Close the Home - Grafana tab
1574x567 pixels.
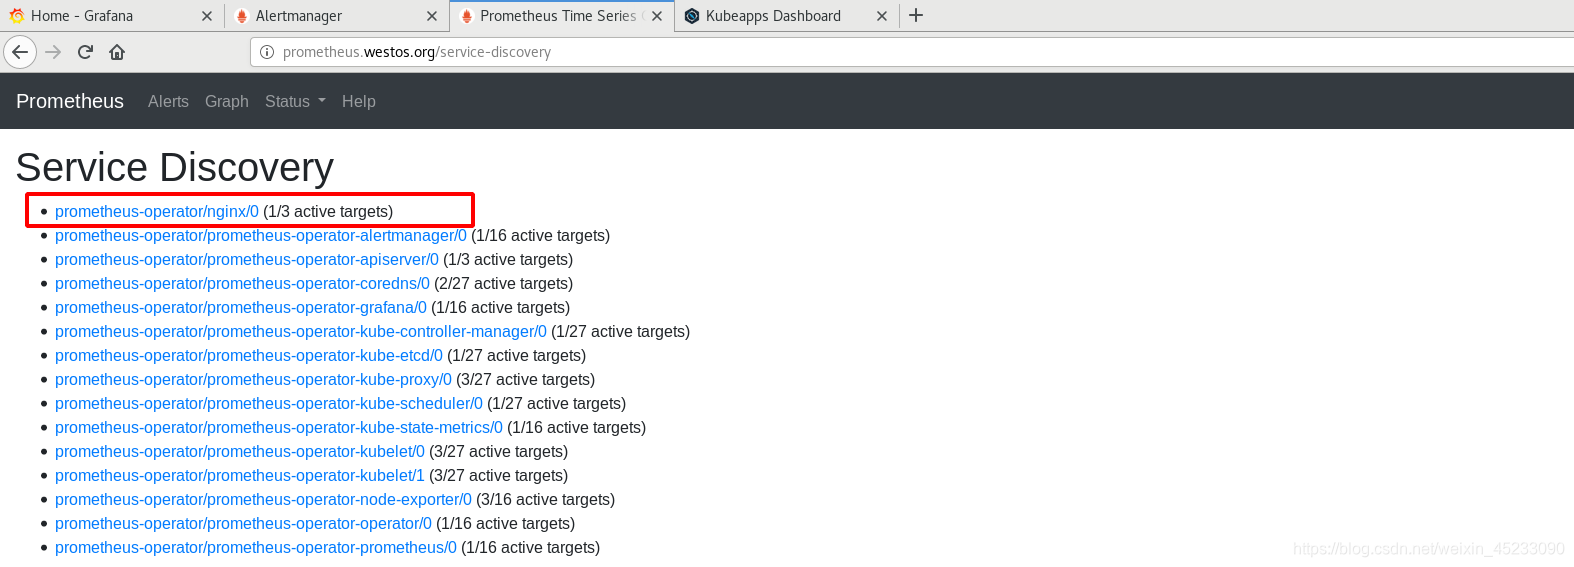[x=206, y=16]
